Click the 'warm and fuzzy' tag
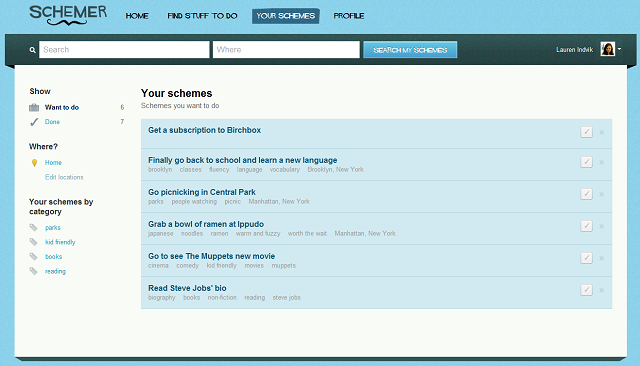 [x=258, y=233]
